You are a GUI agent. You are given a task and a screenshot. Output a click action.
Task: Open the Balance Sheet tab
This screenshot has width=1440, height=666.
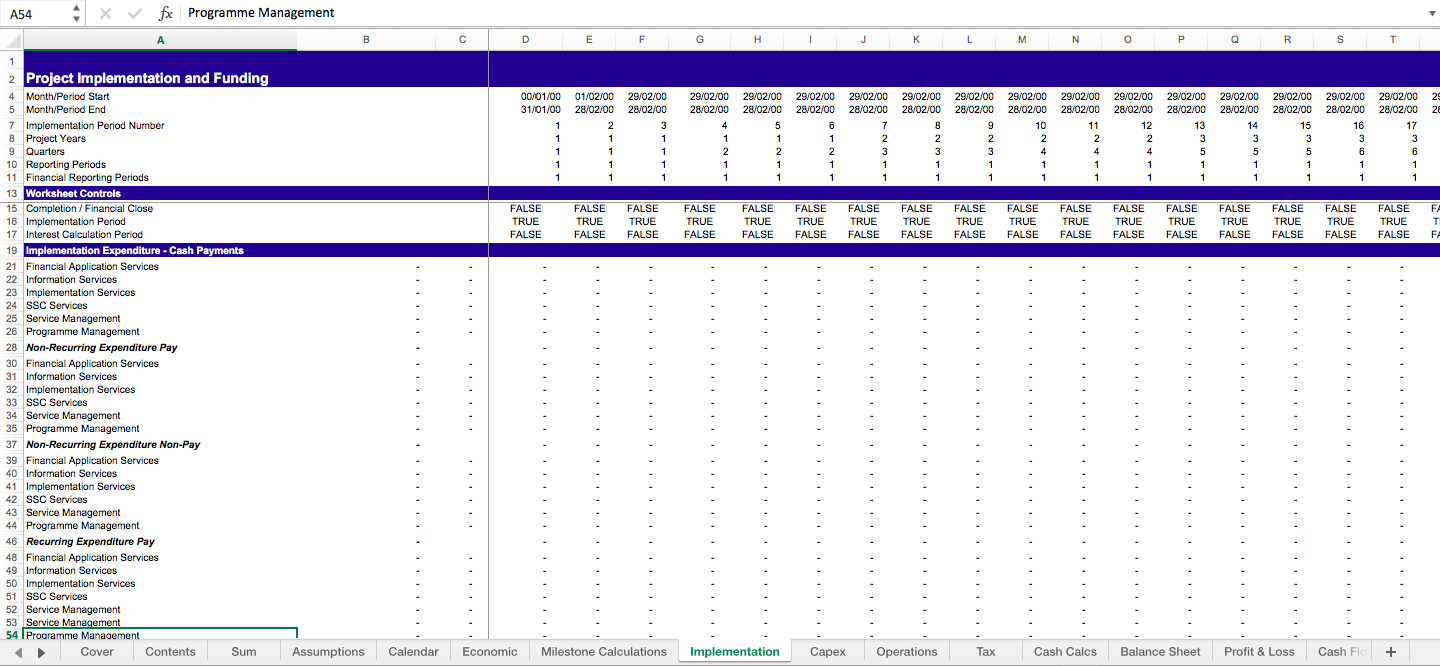1160,652
